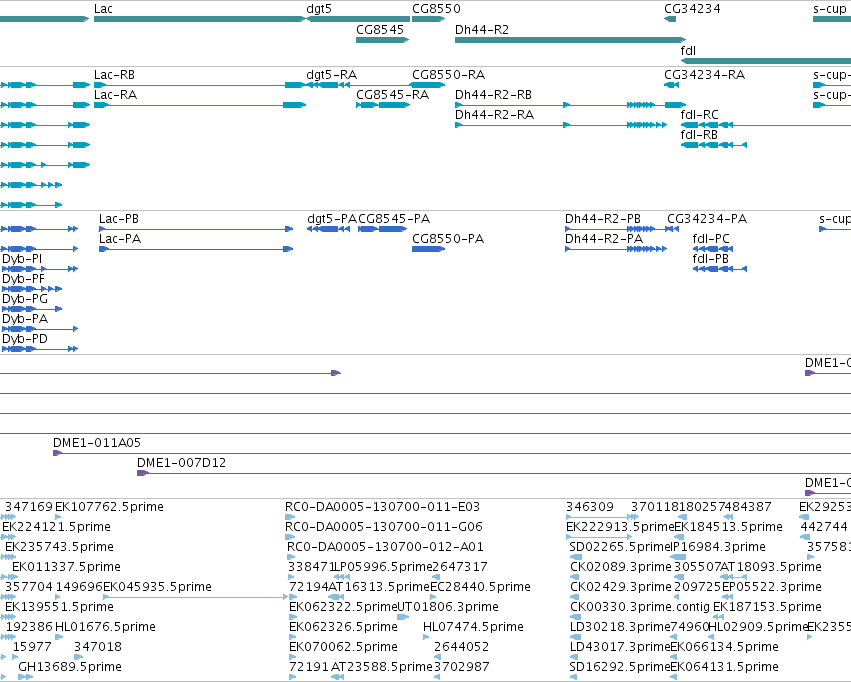Select EST label AT18093.5prime
The width and height of the screenshot is (851, 682).
pyautogui.click(x=771, y=568)
